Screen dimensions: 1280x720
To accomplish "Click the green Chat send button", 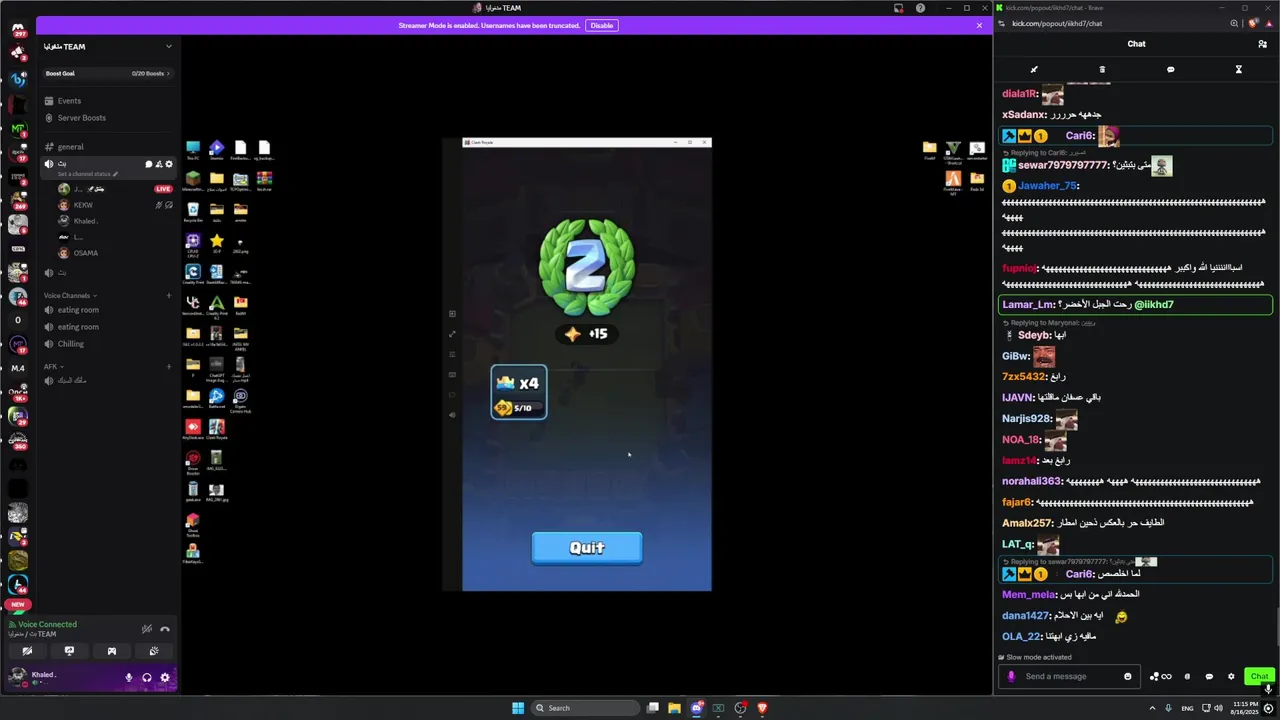I will (1259, 677).
